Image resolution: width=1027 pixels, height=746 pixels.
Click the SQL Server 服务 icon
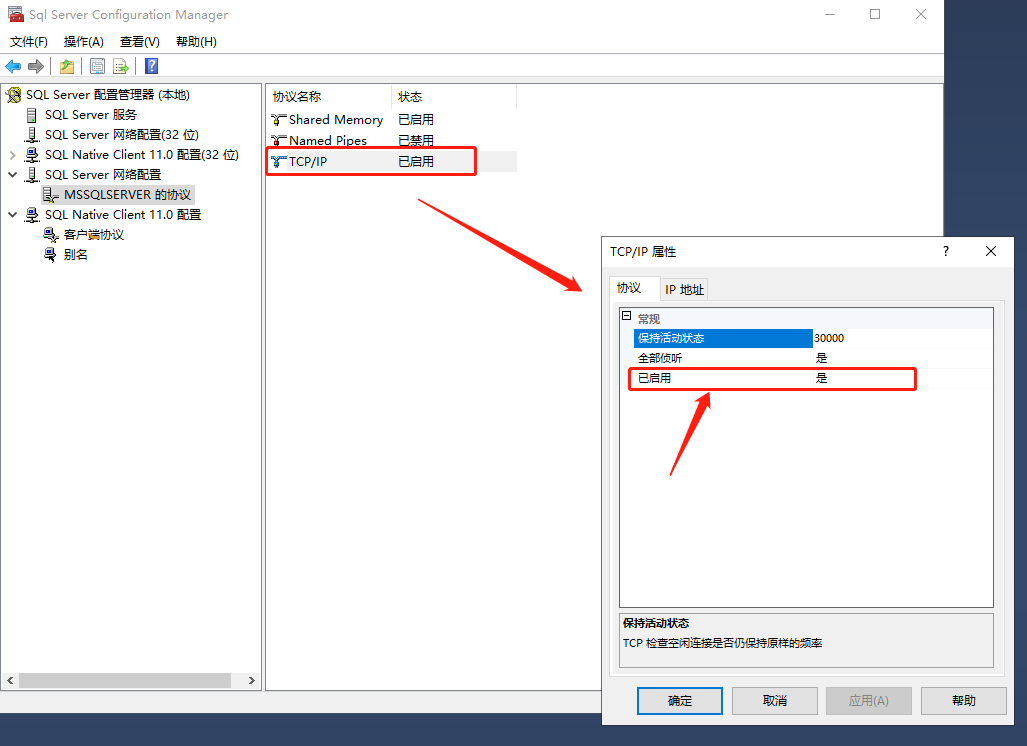pyautogui.click(x=31, y=115)
